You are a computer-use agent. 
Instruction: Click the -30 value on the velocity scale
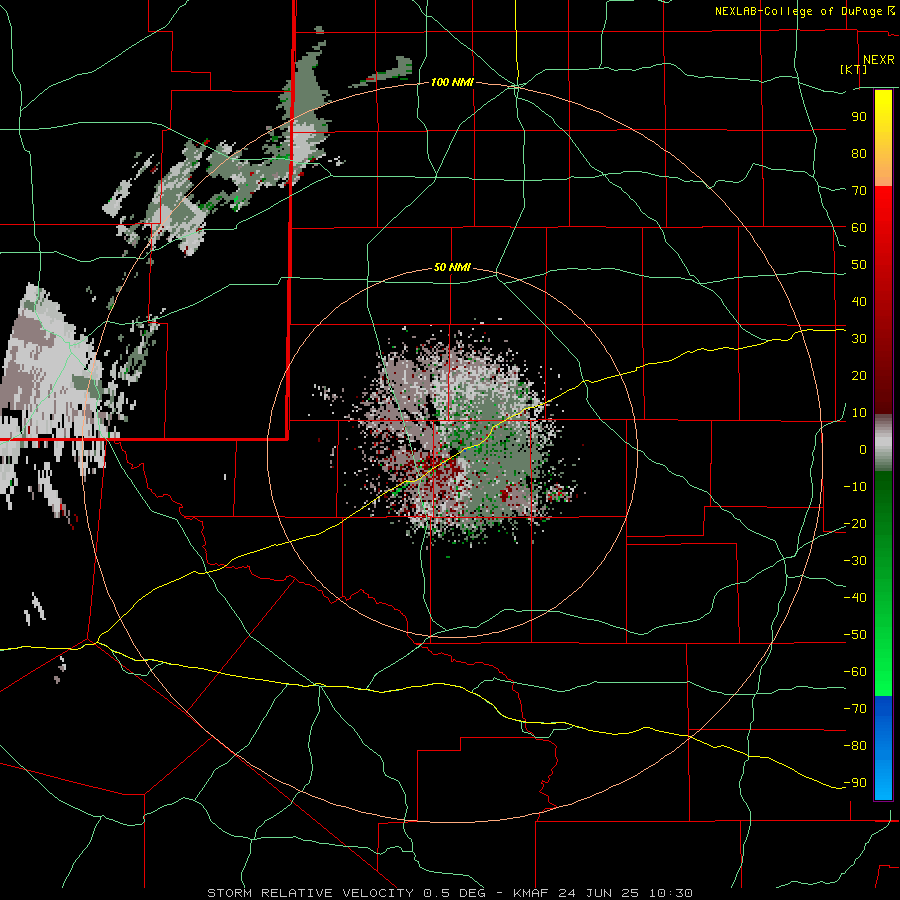(855, 561)
